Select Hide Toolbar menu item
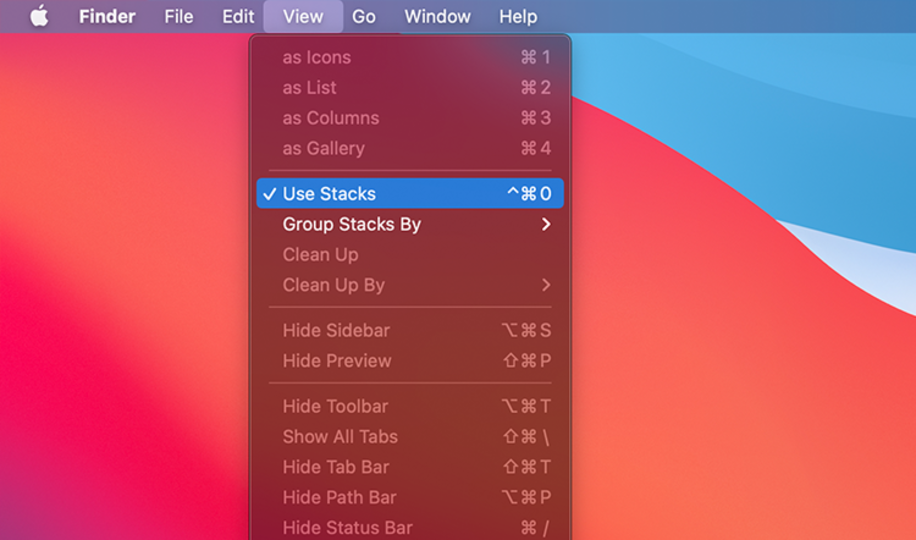This screenshot has height=540, width=916. click(410, 406)
